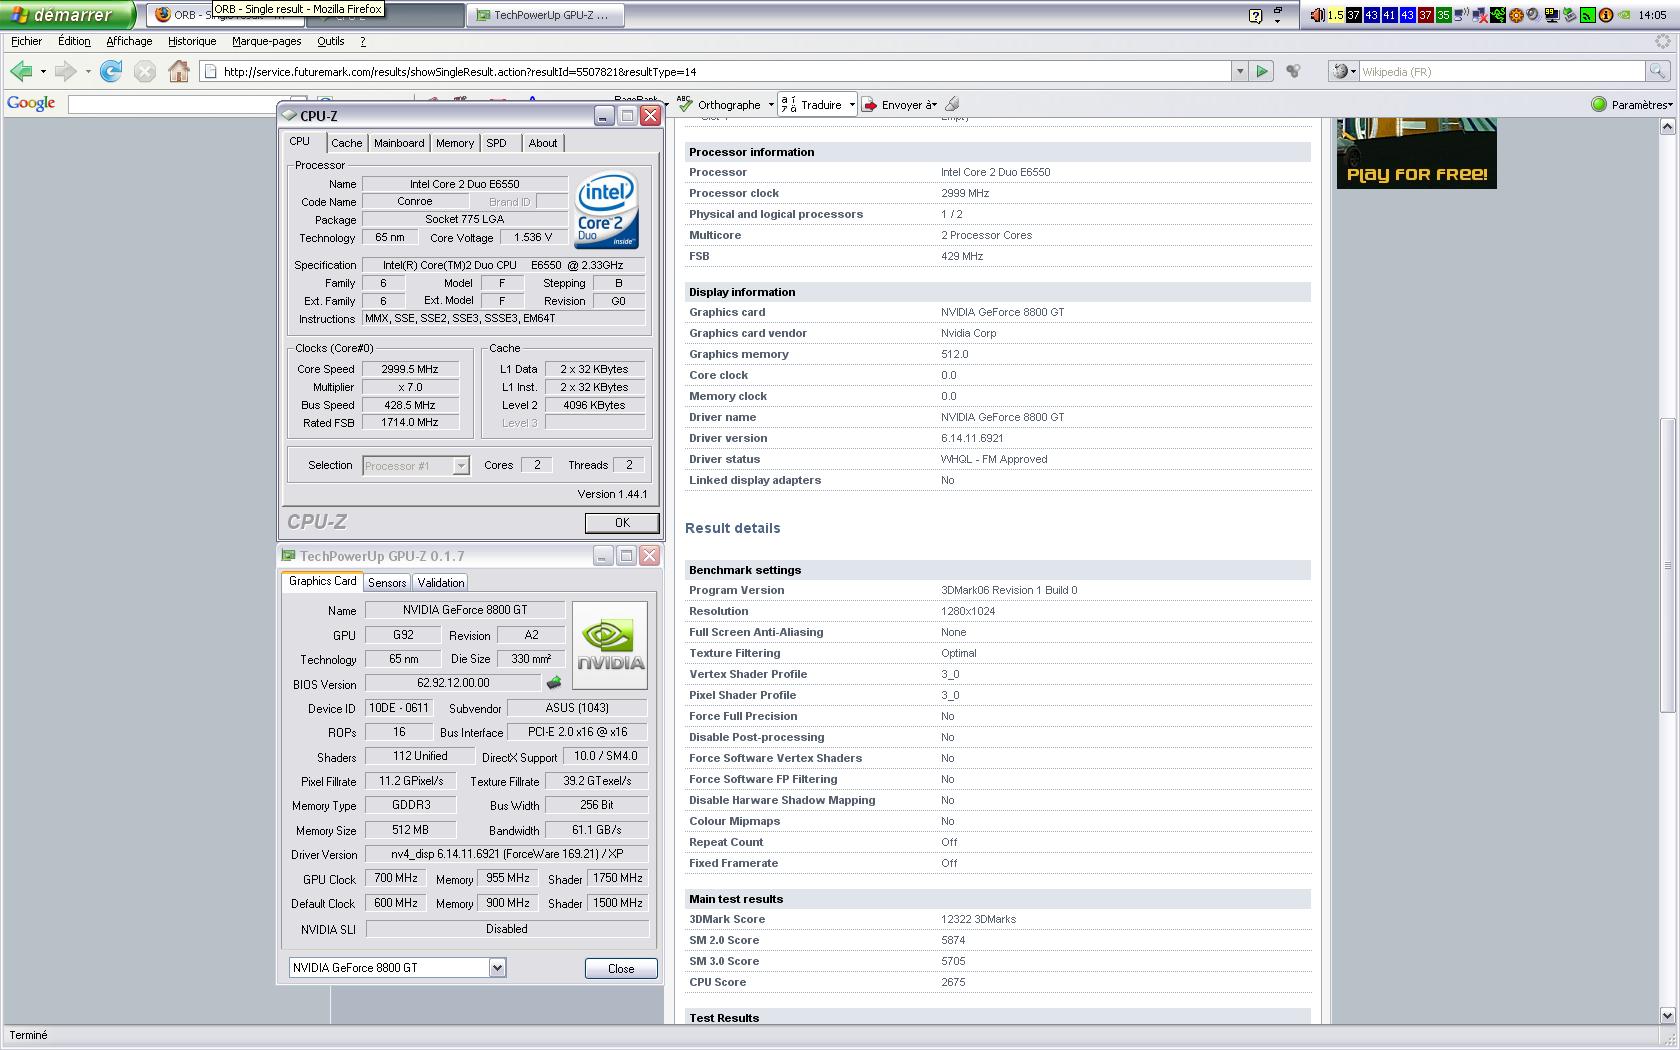Screen dimensions: 1680x1050
Task: Open the Affichage menu
Action: click(129, 41)
